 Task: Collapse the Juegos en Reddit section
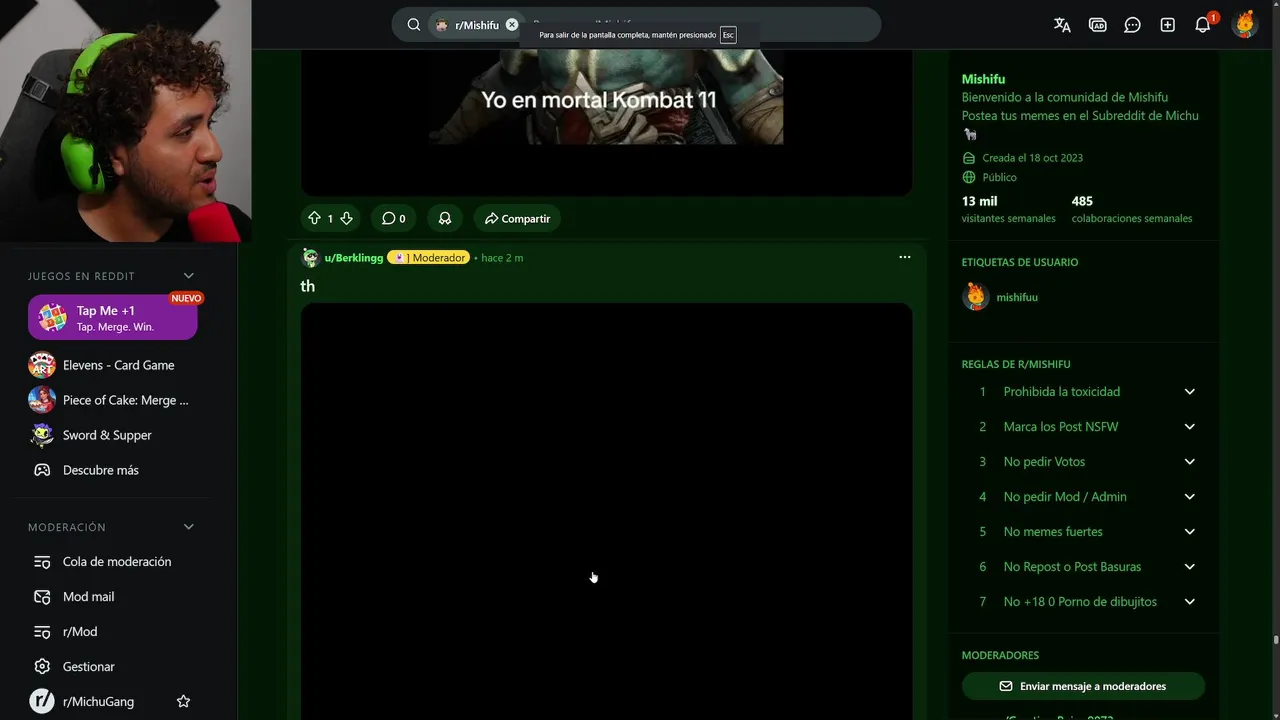point(189,276)
